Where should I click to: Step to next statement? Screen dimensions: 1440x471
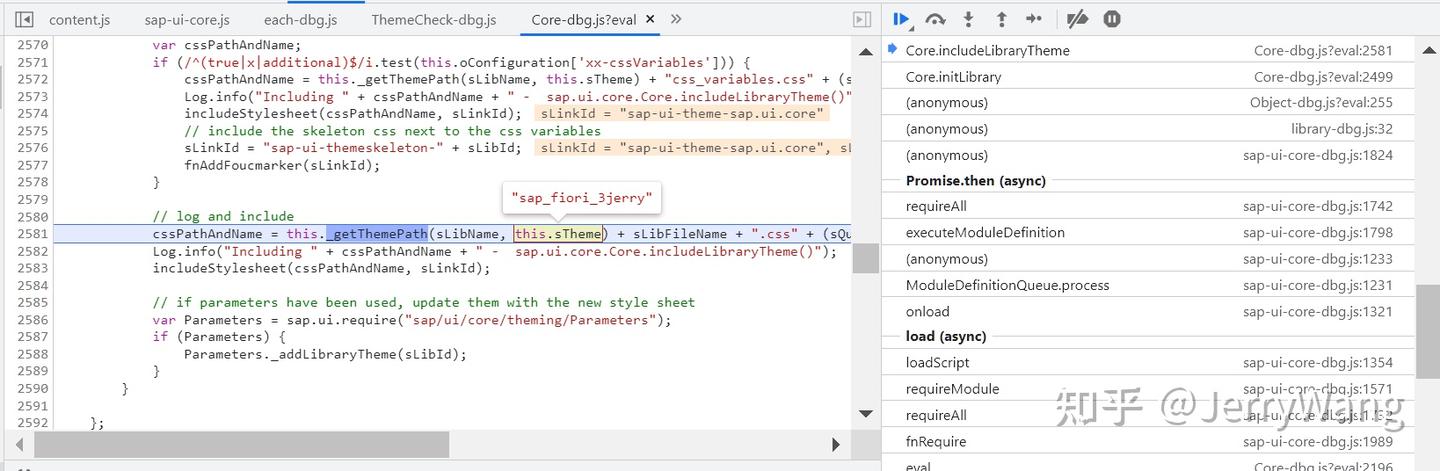click(x=1034, y=19)
